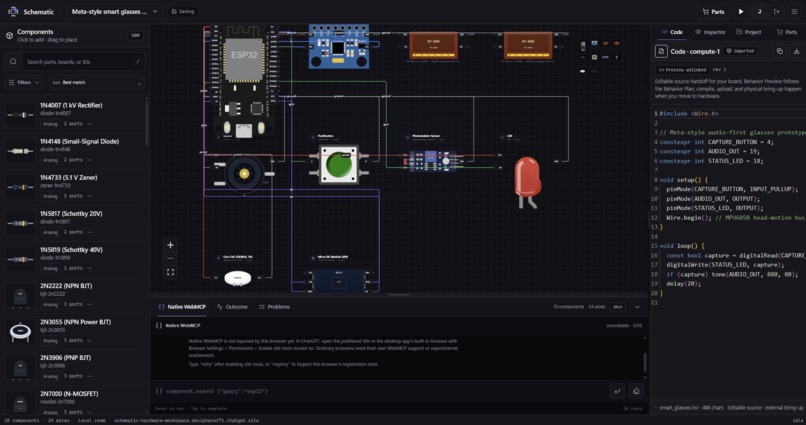Select the photoresistor sensor module on canvas

433,161
